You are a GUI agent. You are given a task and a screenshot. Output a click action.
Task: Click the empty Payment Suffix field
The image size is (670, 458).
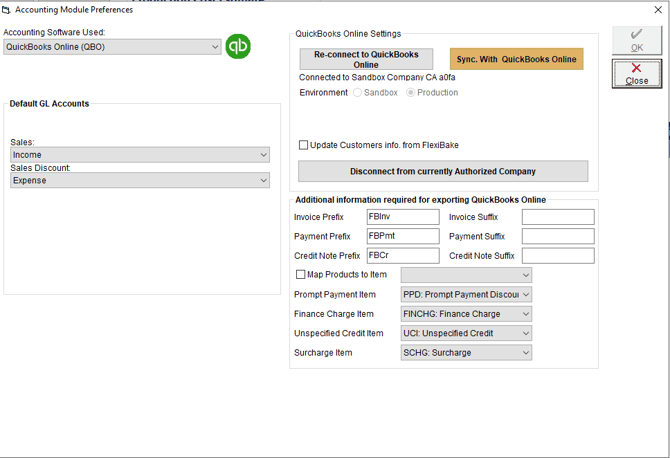(558, 236)
